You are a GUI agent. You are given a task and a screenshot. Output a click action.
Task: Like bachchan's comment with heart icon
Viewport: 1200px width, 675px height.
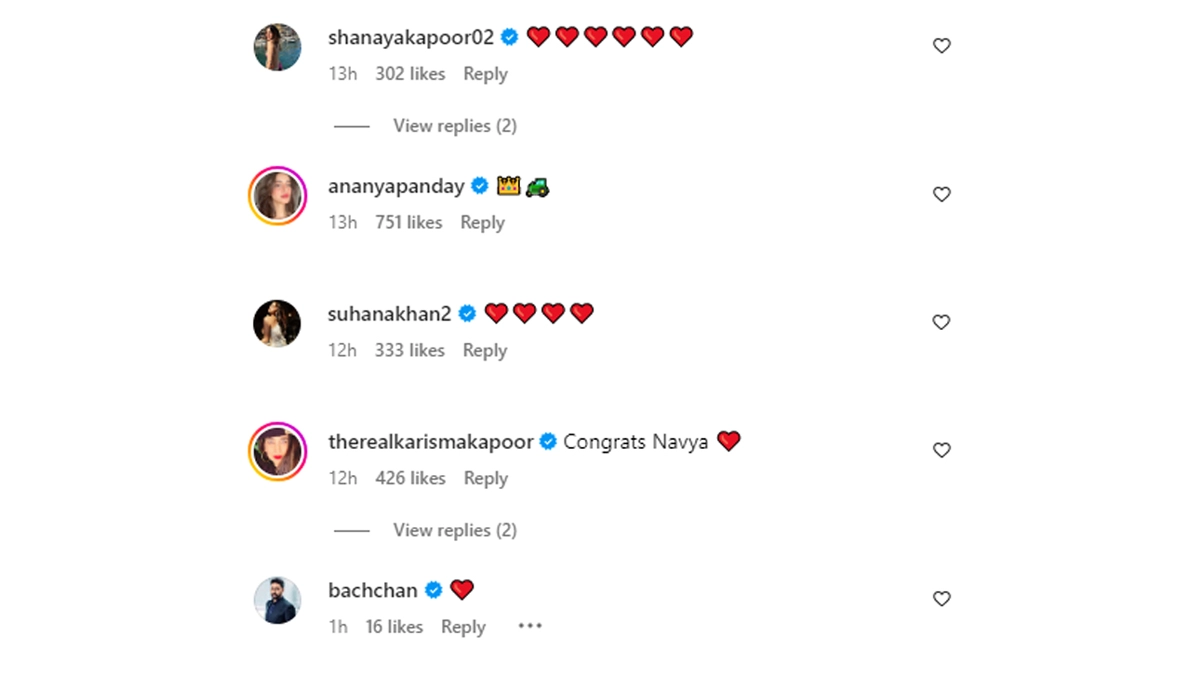[x=941, y=599]
